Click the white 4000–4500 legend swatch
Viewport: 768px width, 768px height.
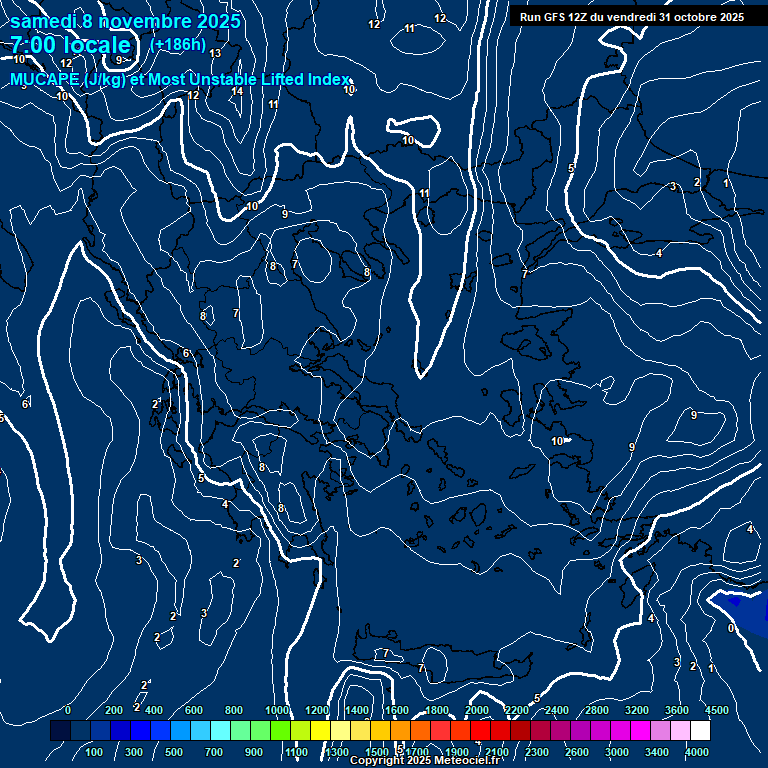point(700,730)
